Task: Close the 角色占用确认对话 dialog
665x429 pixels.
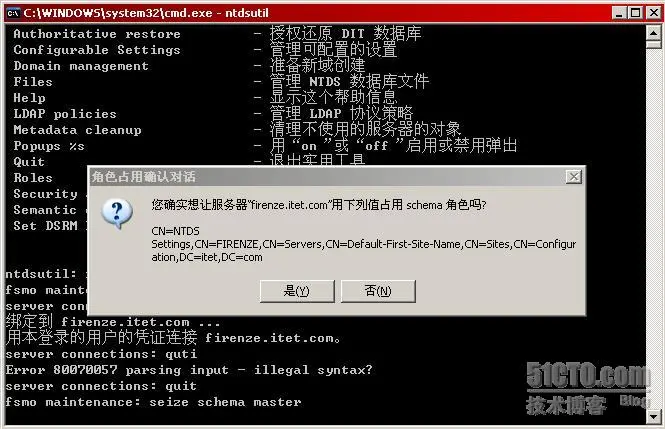Action: coord(573,176)
